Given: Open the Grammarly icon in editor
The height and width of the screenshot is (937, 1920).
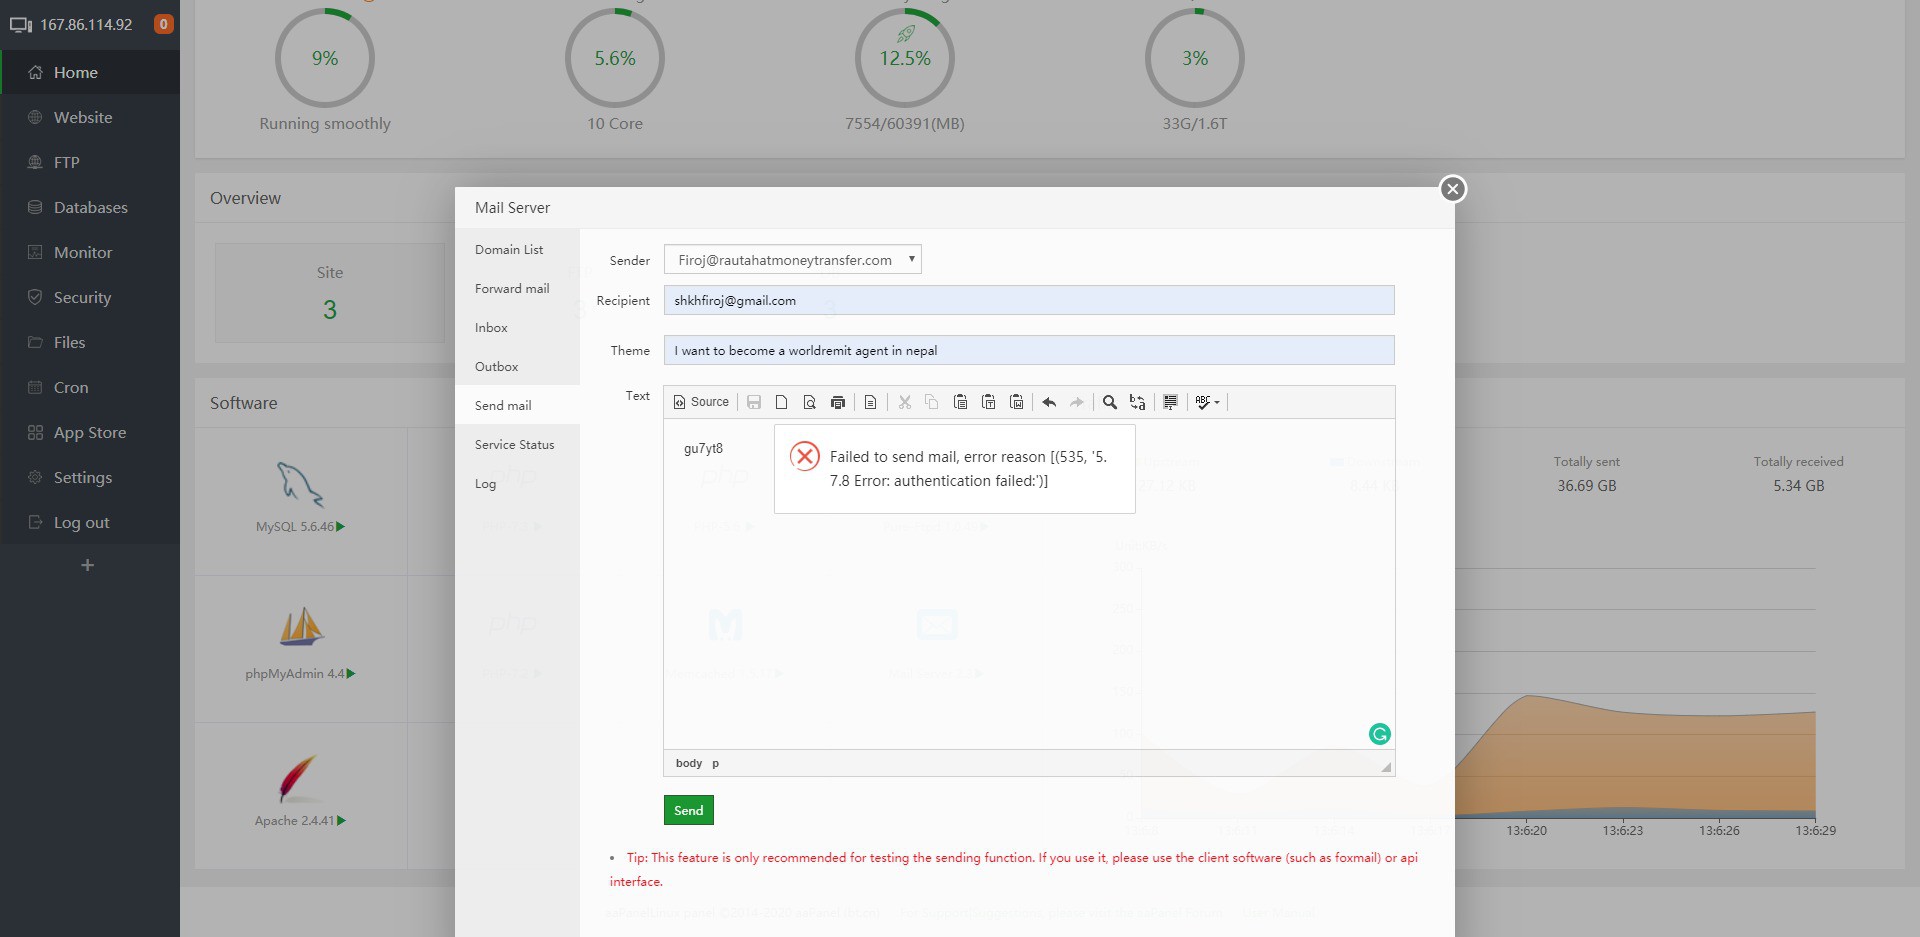Looking at the screenshot, I should tap(1379, 734).
